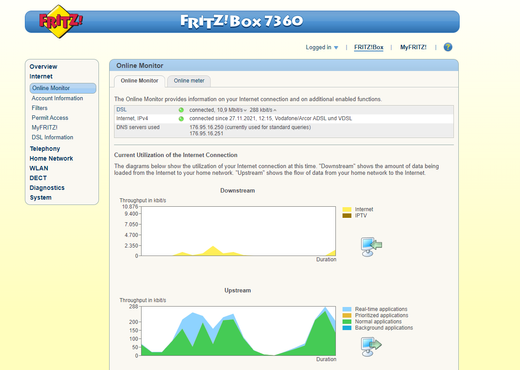
Task: Click the light blue Real-time applications swatch
Action: 347,309
